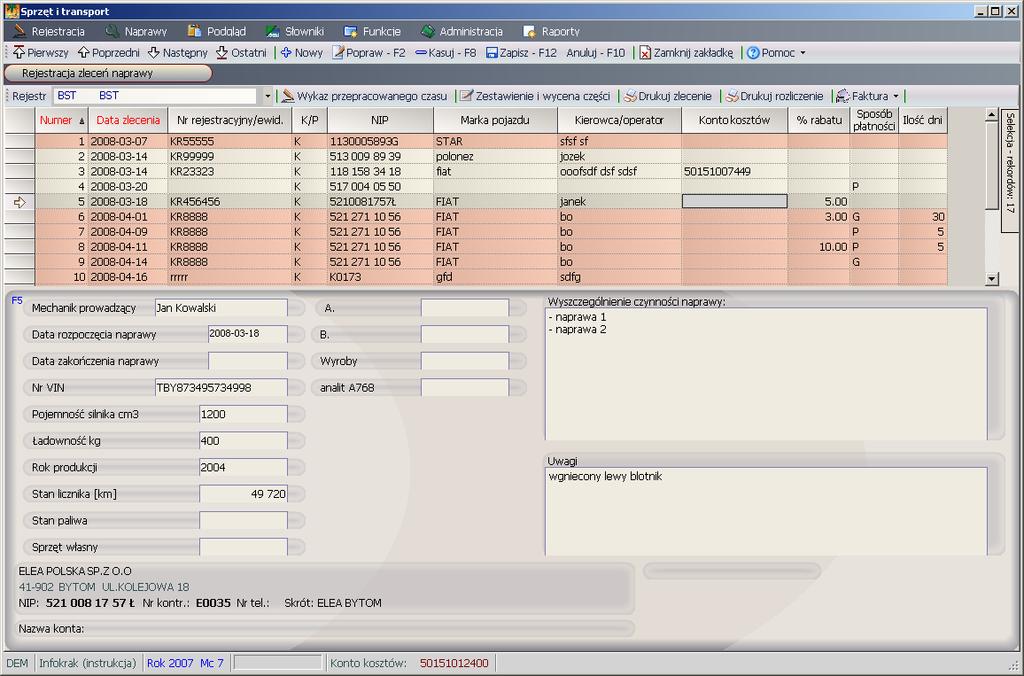Viewport: 1024px width, 676px height.
Task: Open the Pomoc help dropdown
Action: (x=776, y=53)
